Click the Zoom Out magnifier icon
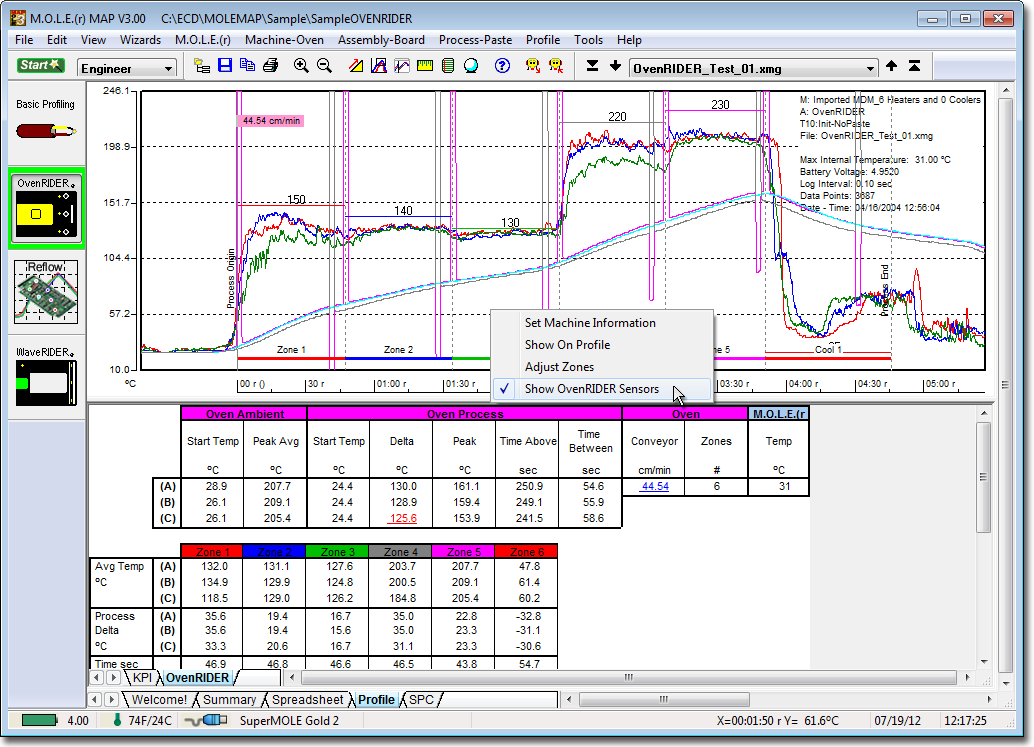The width and height of the screenshot is (1034, 747). pyautogui.click(x=324, y=65)
